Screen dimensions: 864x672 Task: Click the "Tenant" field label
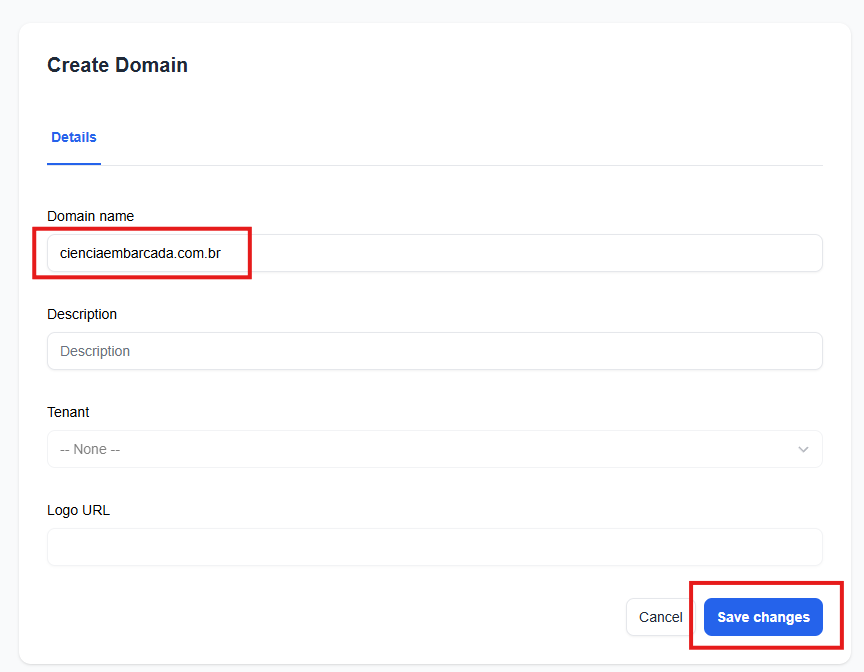pyautogui.click(x=68, y=412)
